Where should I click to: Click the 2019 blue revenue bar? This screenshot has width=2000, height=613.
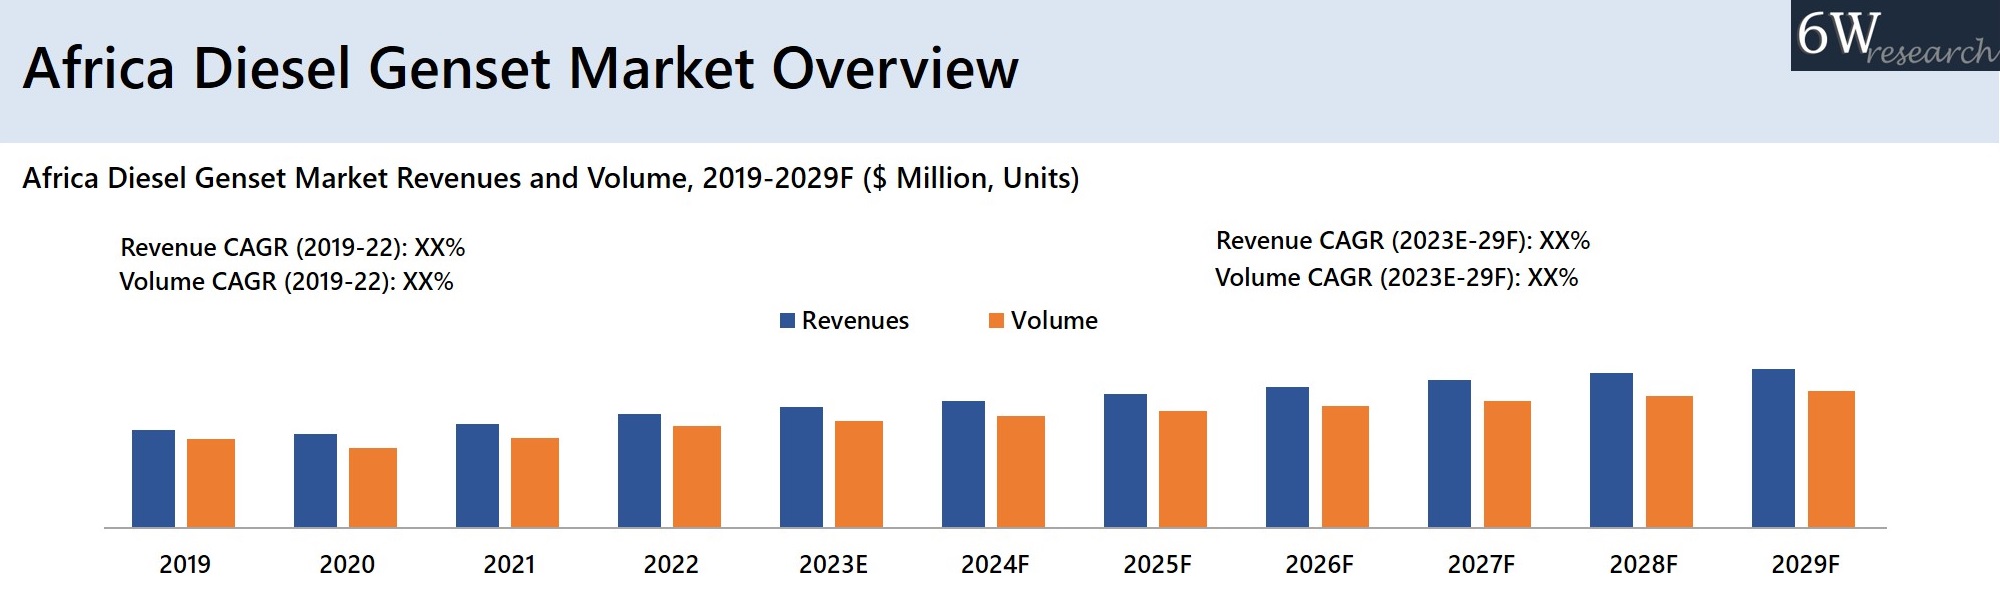pos(153,478)
